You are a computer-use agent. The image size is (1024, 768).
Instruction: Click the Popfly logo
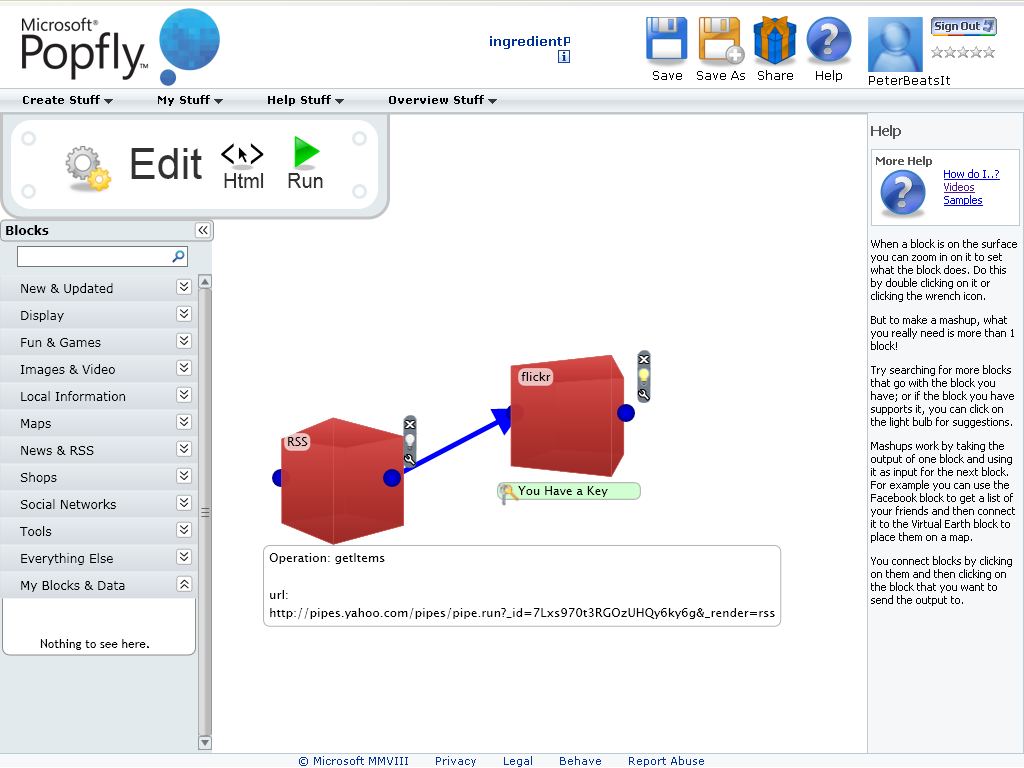(120, 46)
